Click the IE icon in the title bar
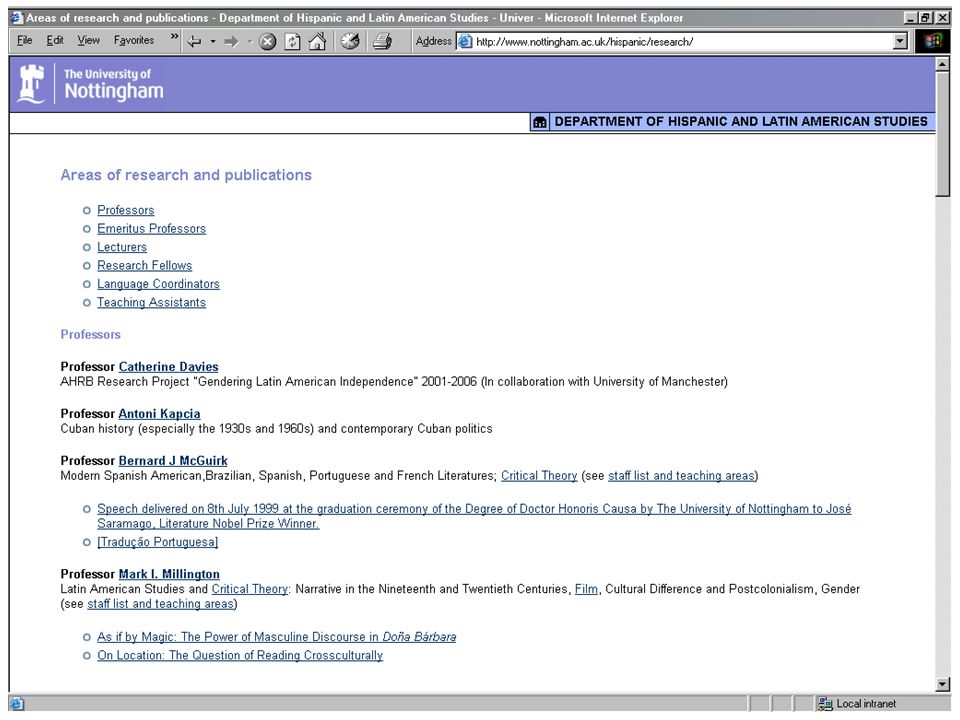The width and height of the screenshot is (960, 720). (16, 18)
